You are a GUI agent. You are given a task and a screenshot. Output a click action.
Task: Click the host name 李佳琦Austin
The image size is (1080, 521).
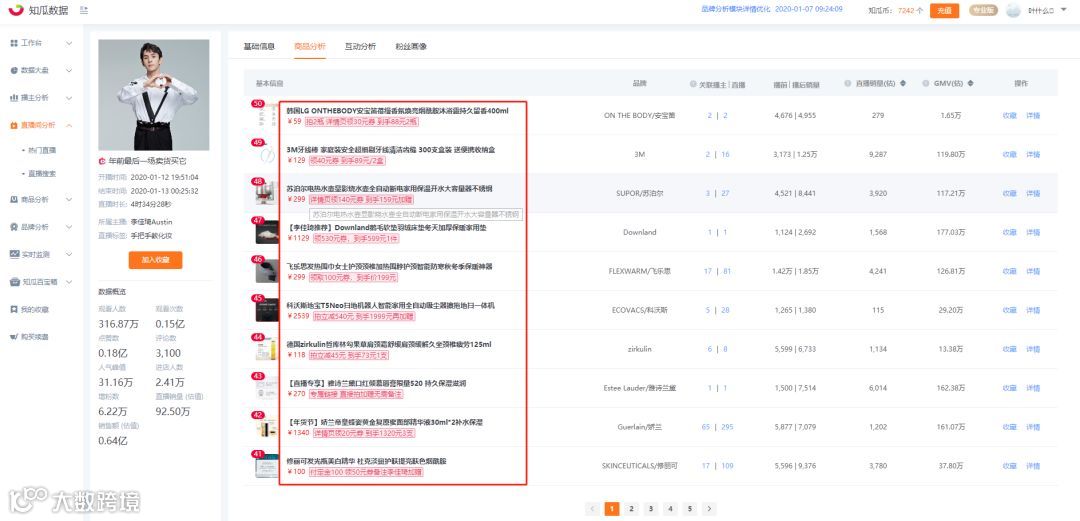pyautogui.click(x=152, y=222)
